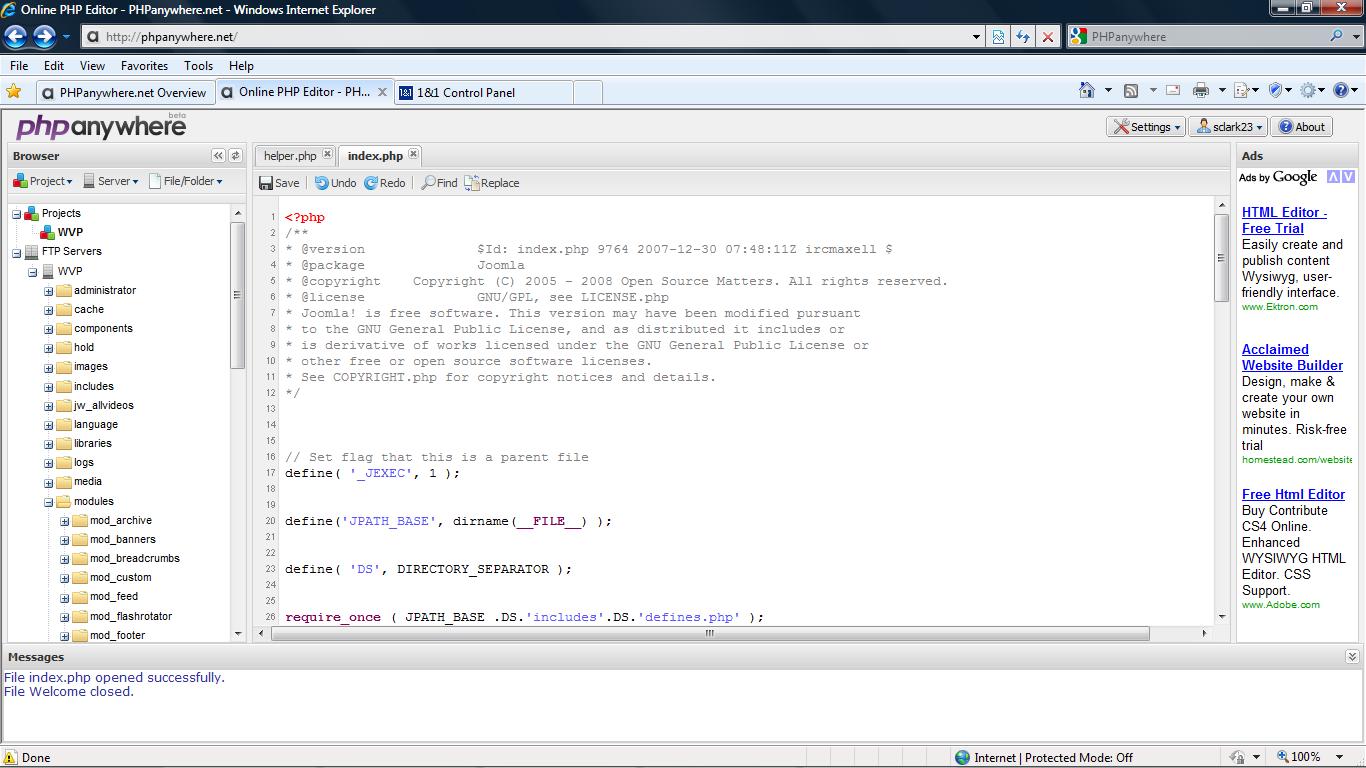Expand the mod_banners folder
The width and height of the screenshot is (1366, 768).
click(x=64, y=540)
